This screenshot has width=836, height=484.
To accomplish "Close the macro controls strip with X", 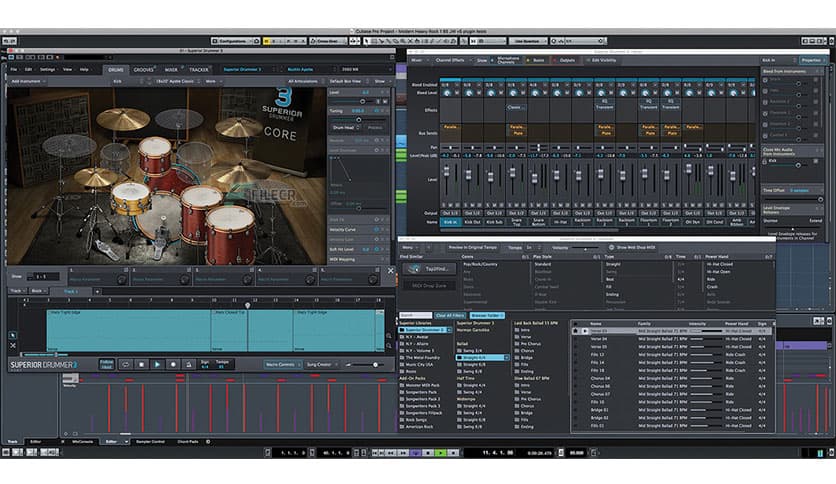I will [390, 271].
